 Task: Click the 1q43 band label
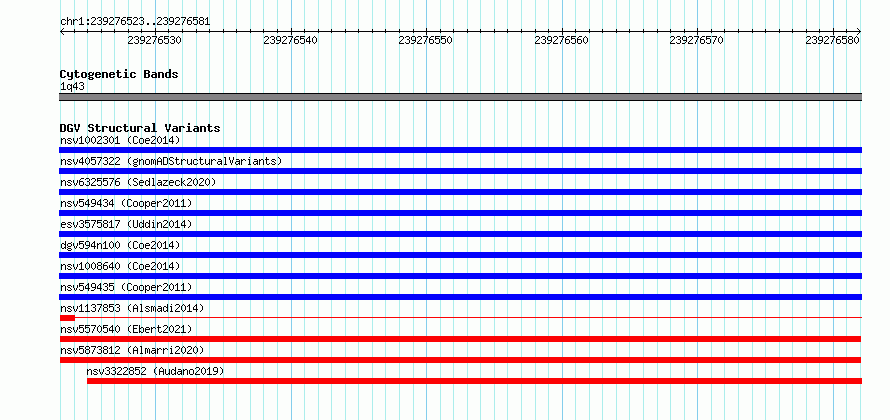73,86
